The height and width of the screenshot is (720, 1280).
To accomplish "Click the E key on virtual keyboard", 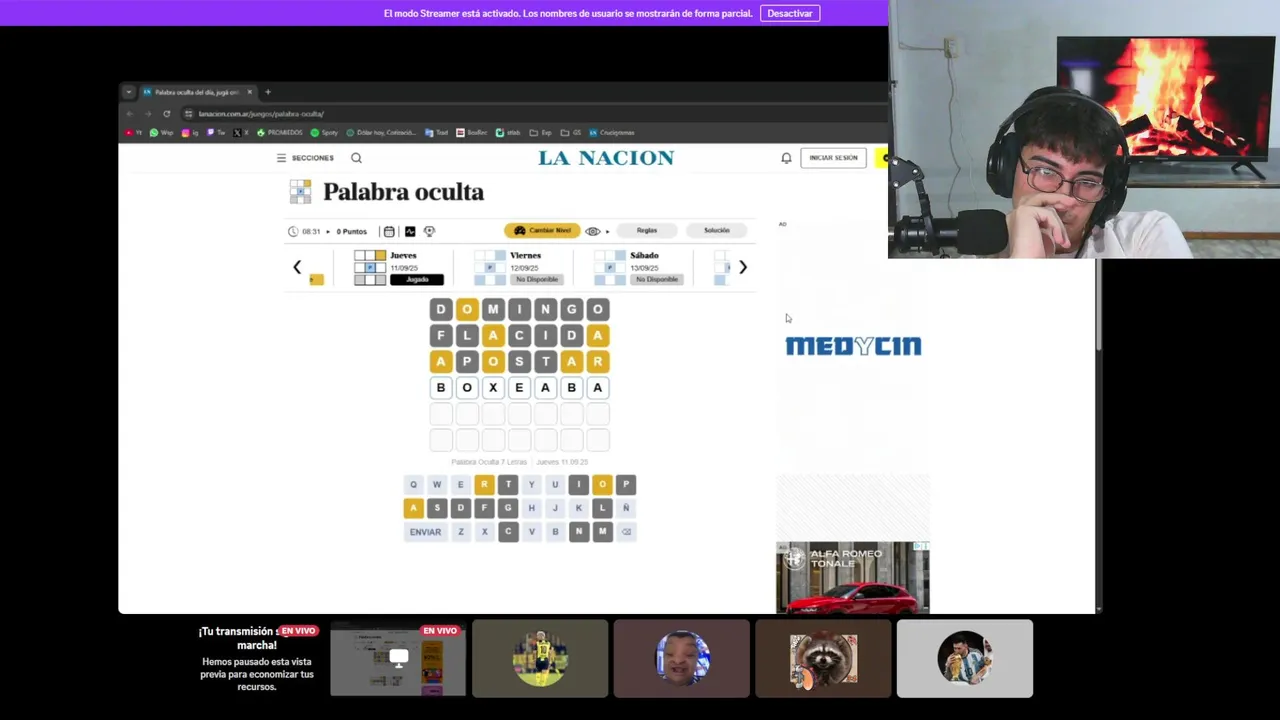I will [460, 484].
